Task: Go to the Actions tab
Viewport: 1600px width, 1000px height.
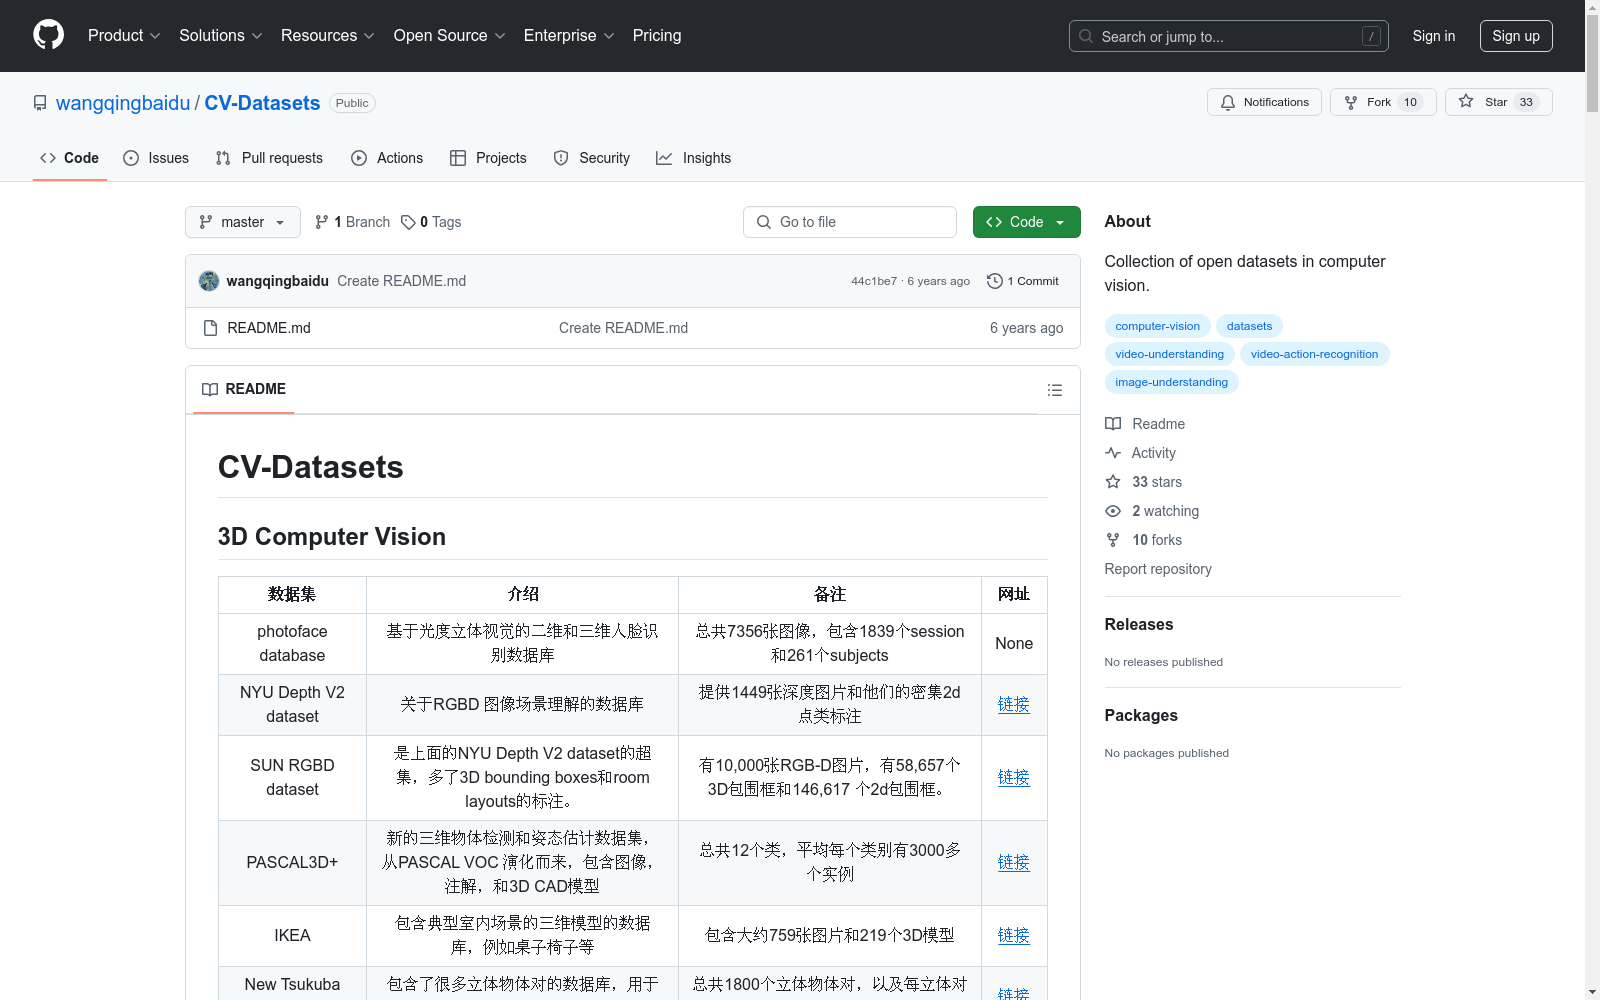Action: pyautogui.click(x=387, y=158)
